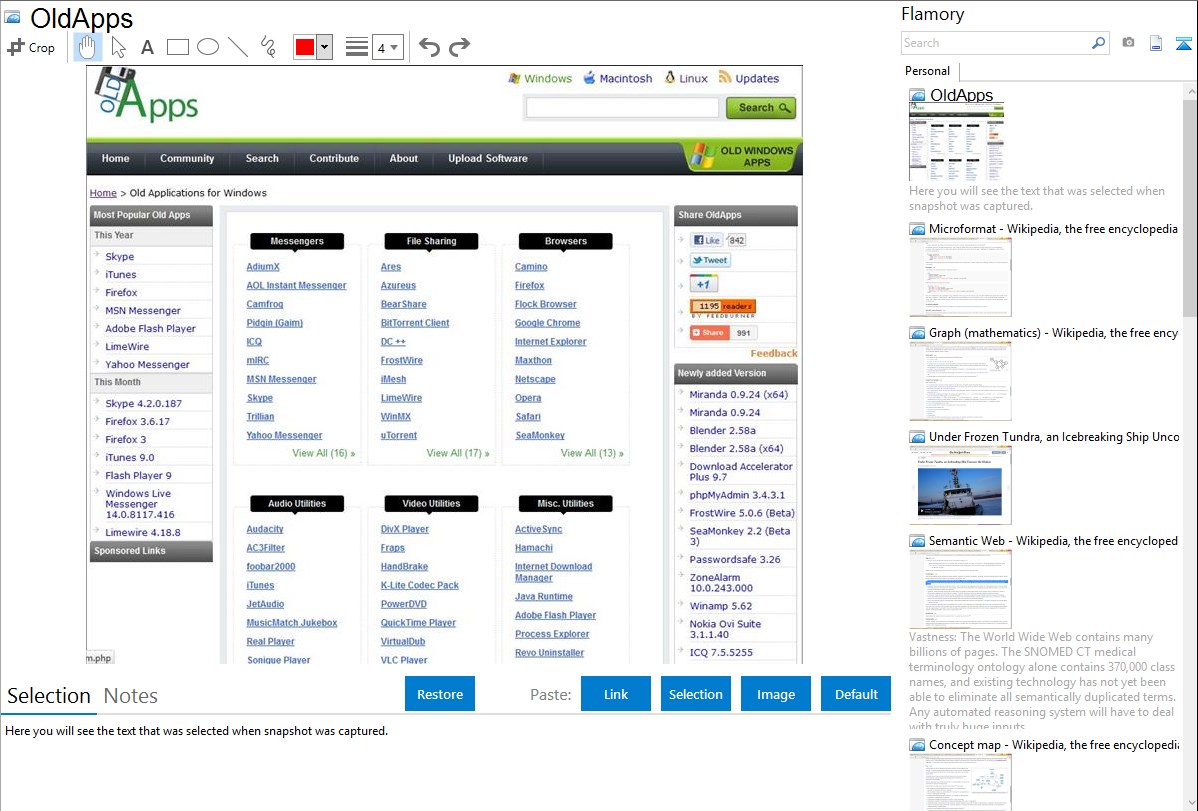1198x811 pixels.
Task: Open Miranda 0.9.24 (x64) entry
Action: (x=738, y=394)
